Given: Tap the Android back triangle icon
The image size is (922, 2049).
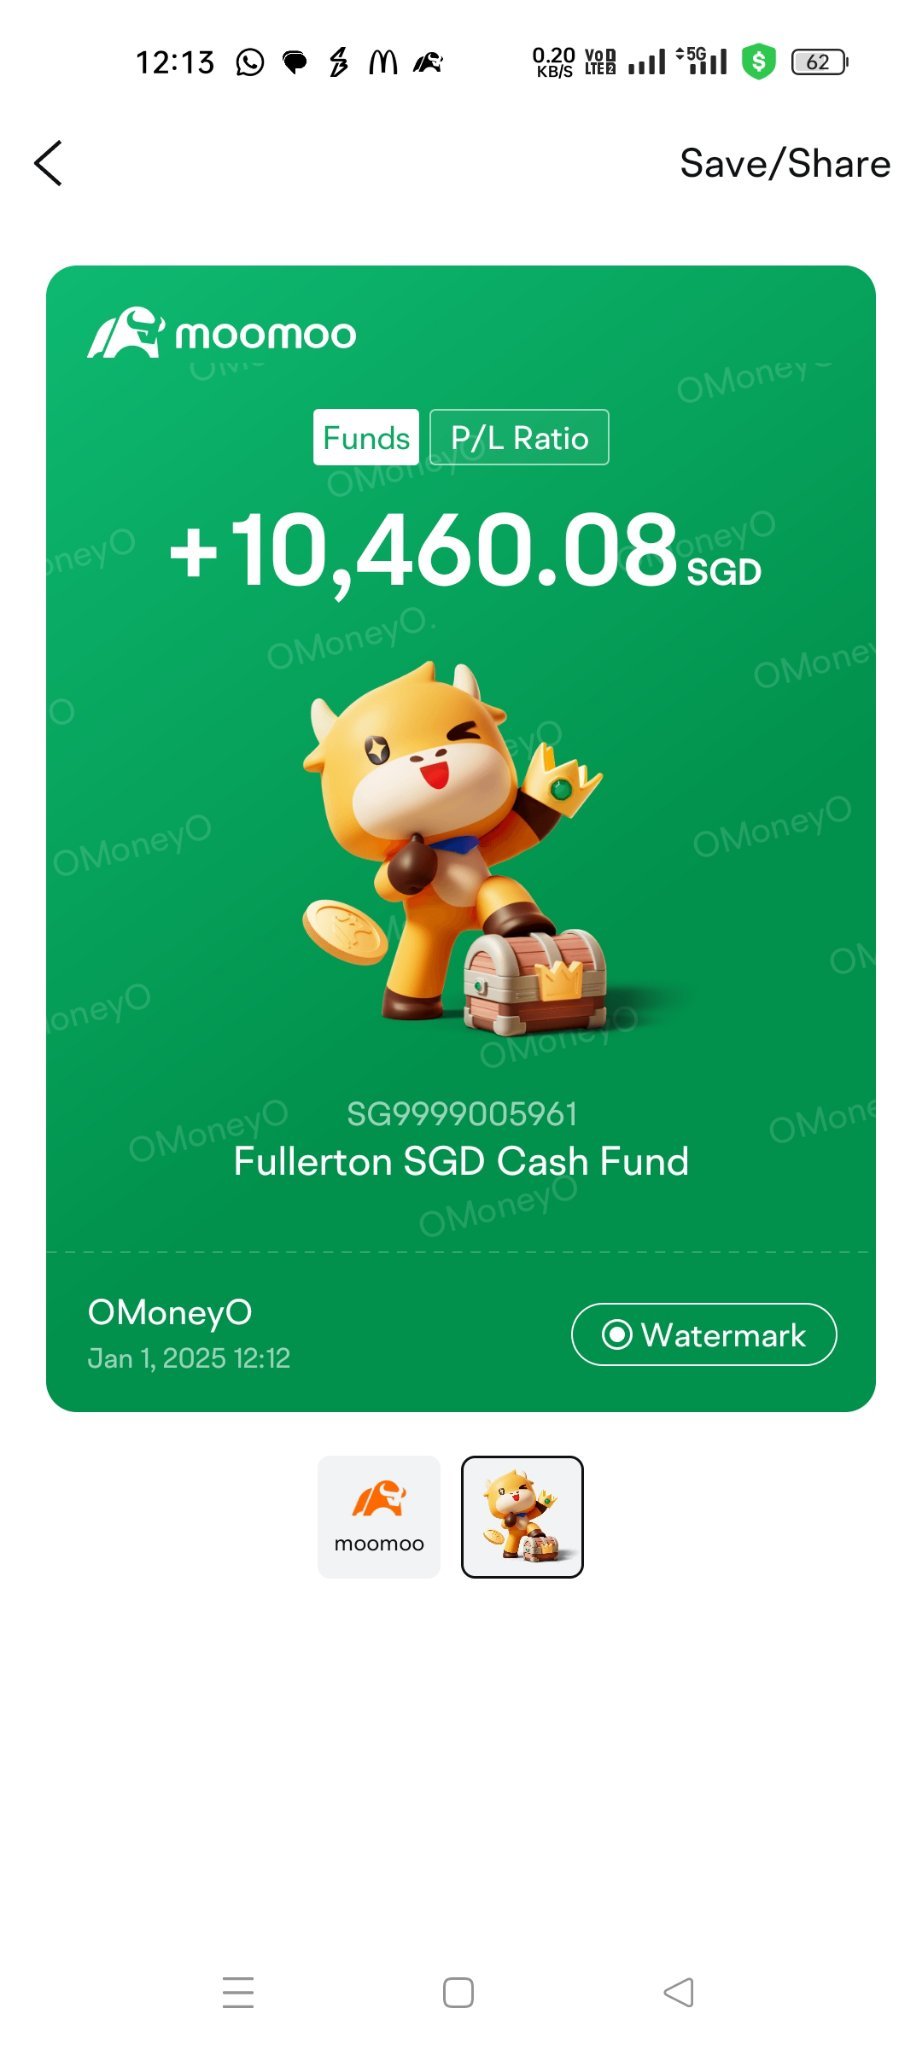Looking at the screenshot, I should (679, 1992).
